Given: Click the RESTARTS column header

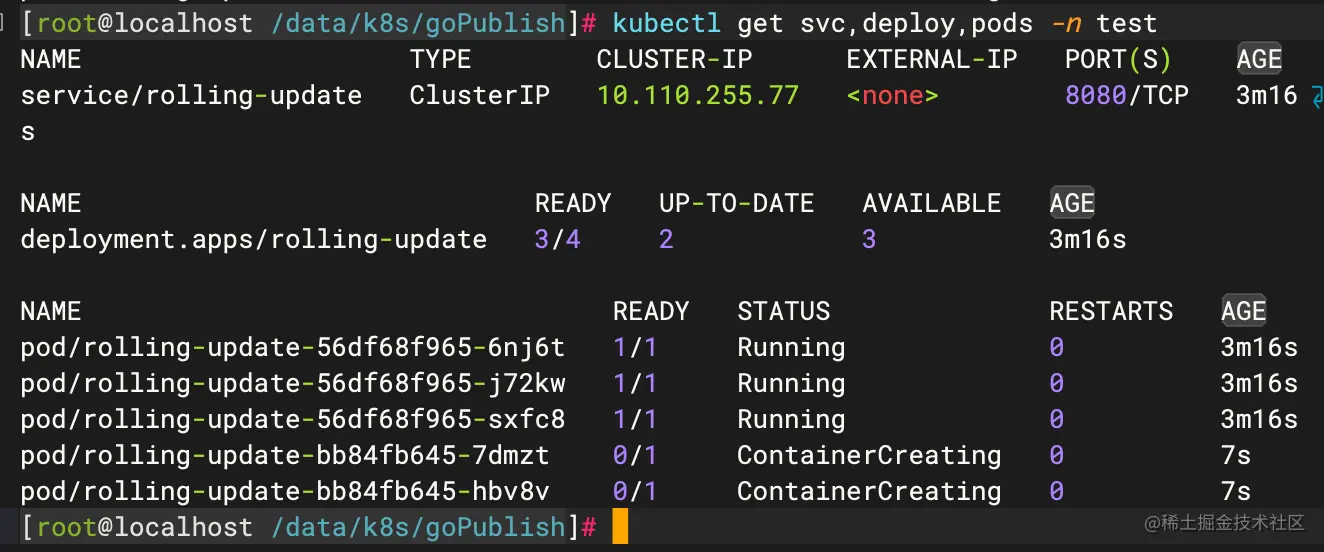Looking at the screenshot, I should click(x=1111, y=311).
